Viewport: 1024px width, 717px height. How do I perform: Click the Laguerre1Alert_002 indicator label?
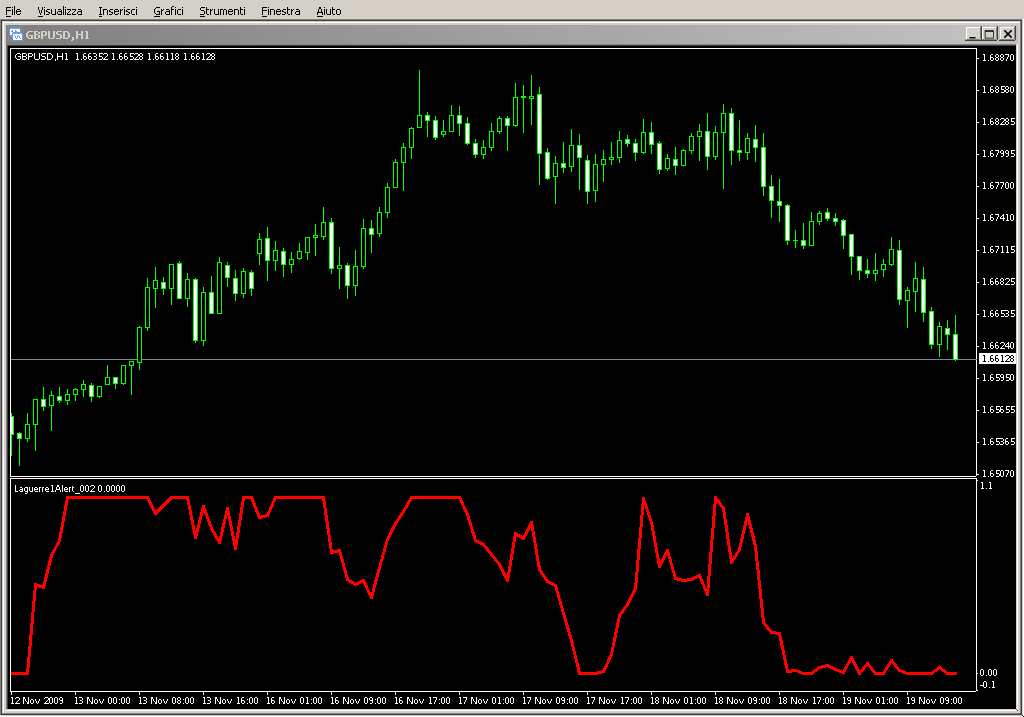pyautogui.click(x=70, y=488)
